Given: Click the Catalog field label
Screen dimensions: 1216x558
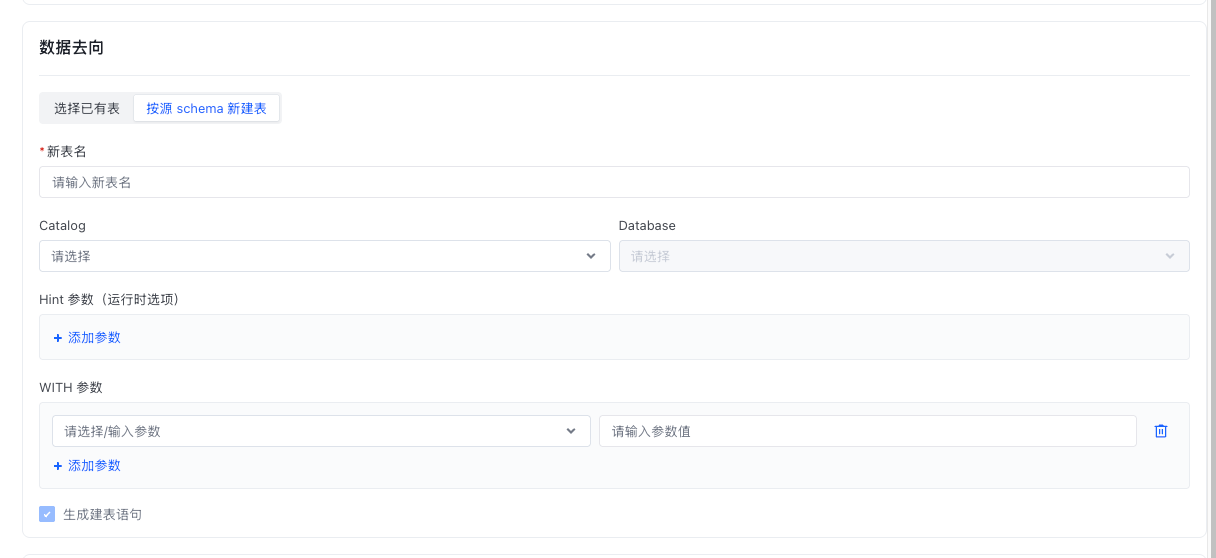Looking at the screenshot, I should pos(62,225).
